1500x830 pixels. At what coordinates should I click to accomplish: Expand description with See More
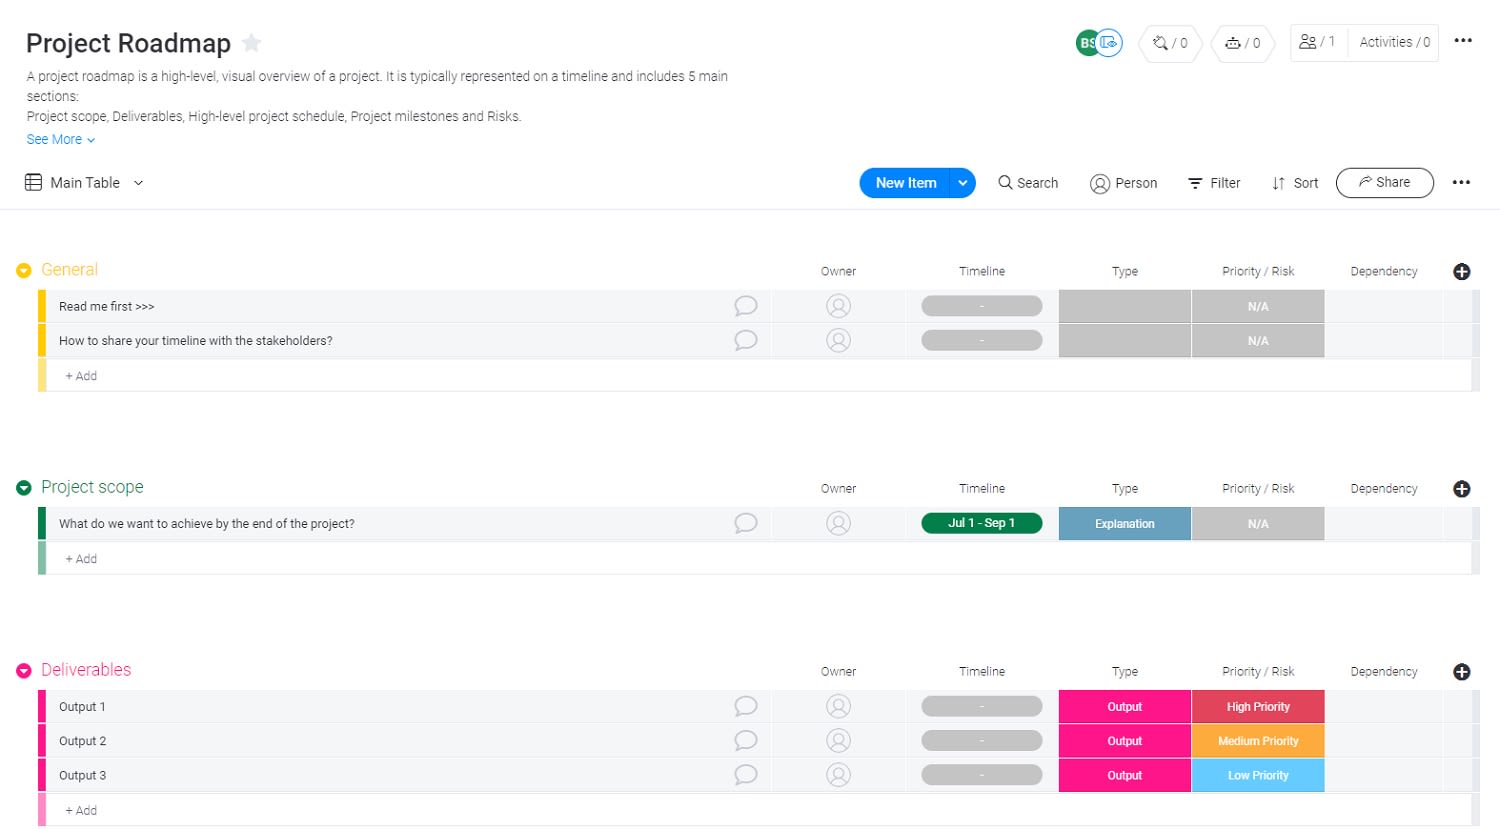60,139
